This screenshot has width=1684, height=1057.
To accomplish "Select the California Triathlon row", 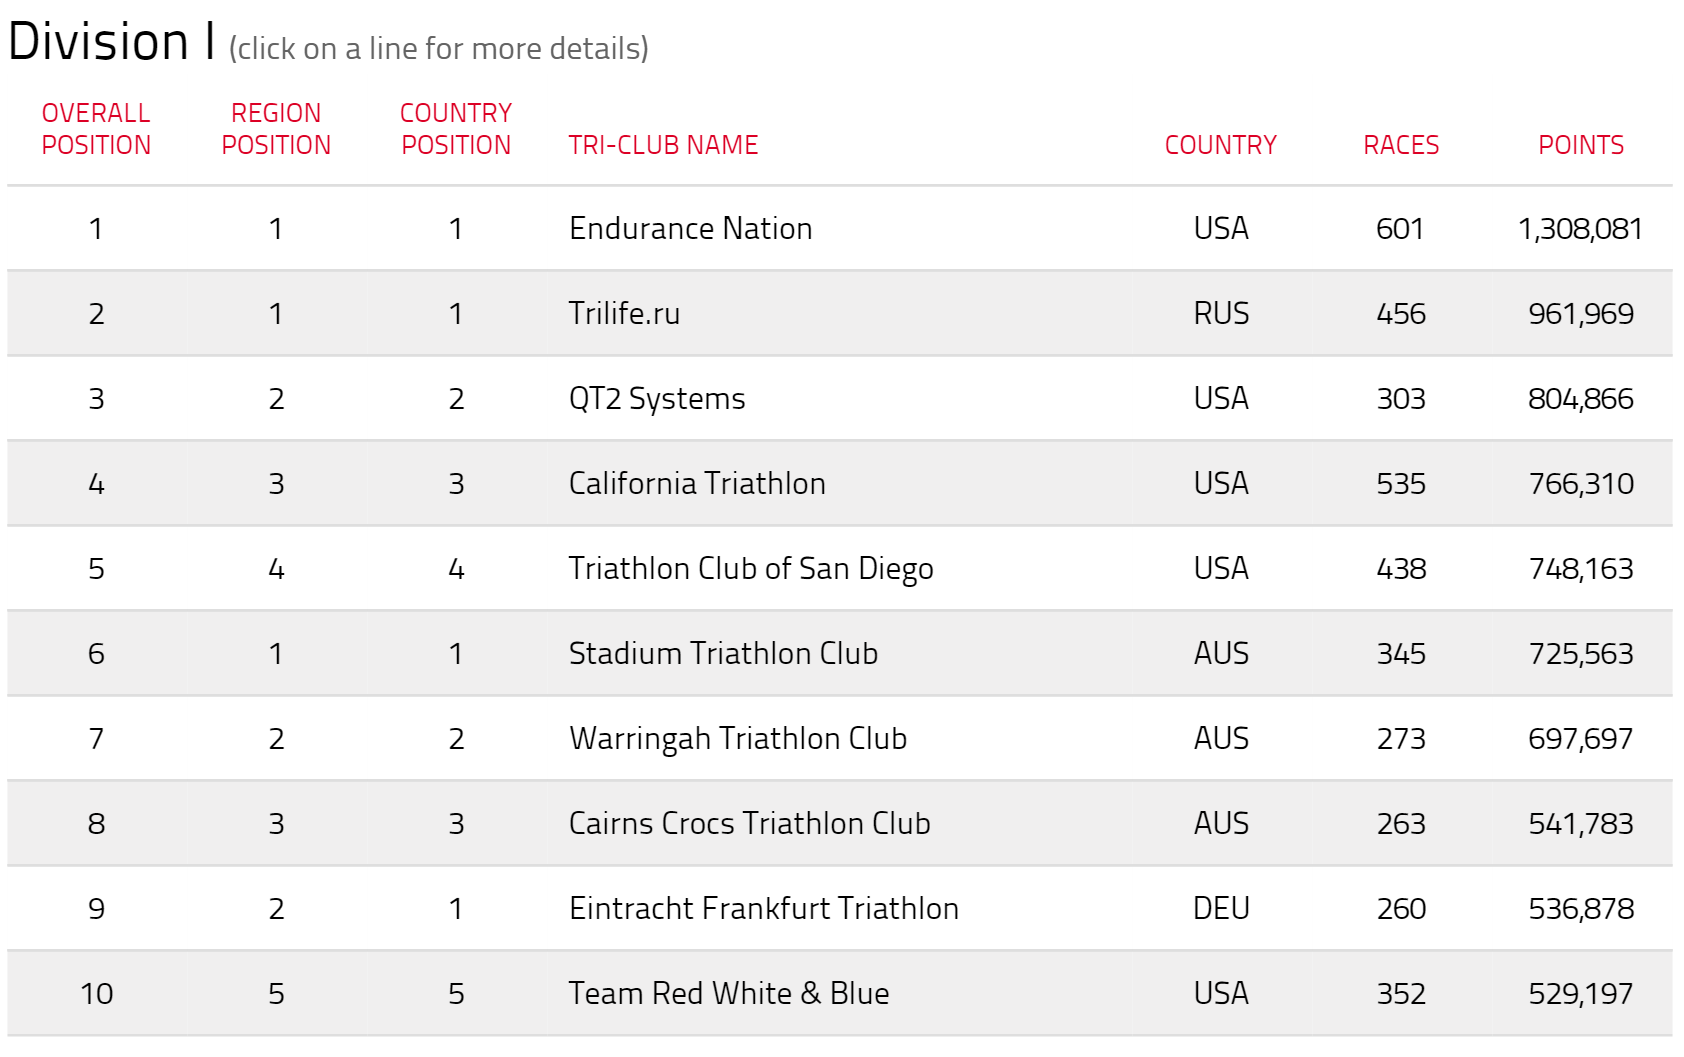I will click(x=839, y=483).
